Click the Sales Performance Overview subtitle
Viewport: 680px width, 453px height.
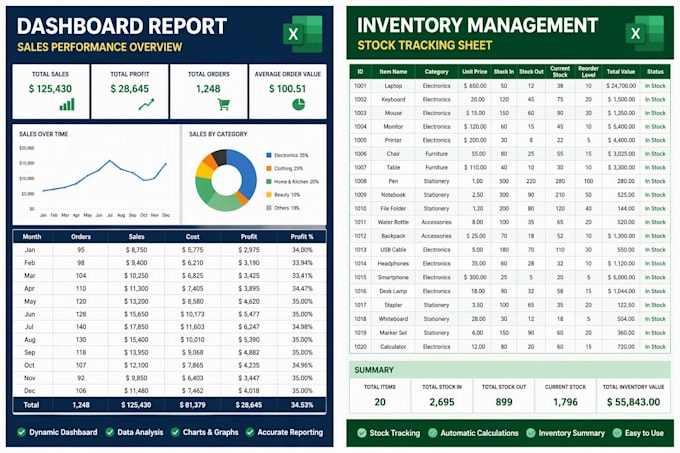[100, 47]
